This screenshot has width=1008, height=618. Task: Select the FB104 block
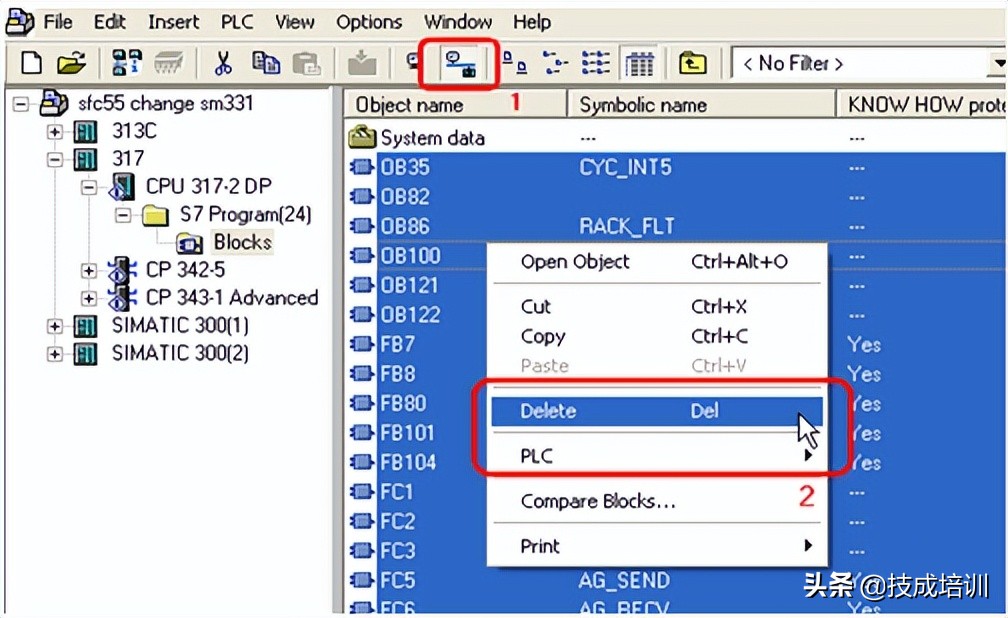[x=408, y=462]
